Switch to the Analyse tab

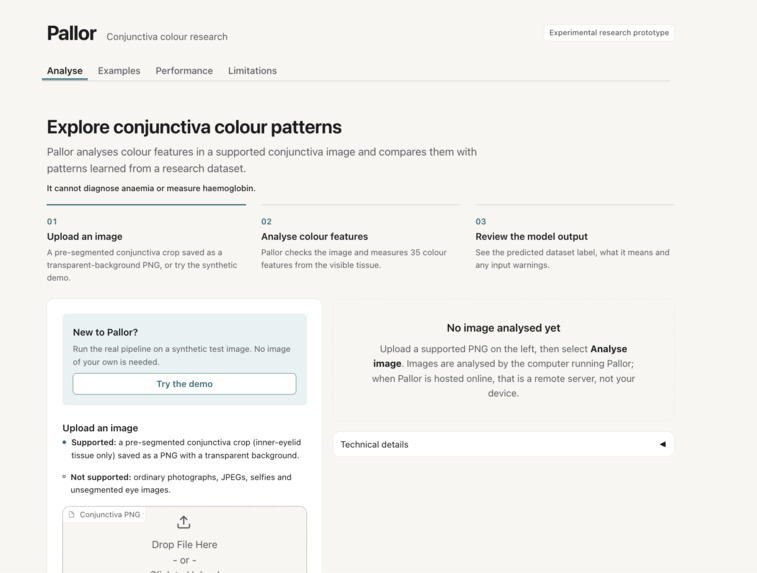click(x=65, y=70)
